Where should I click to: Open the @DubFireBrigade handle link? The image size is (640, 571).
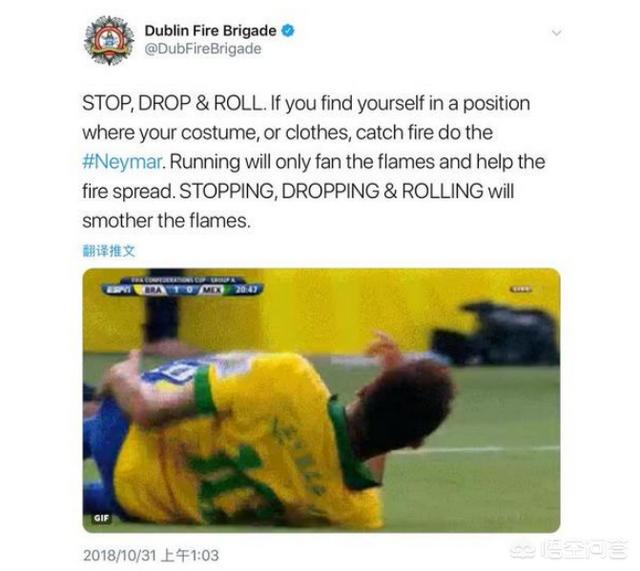click(203, 49)
